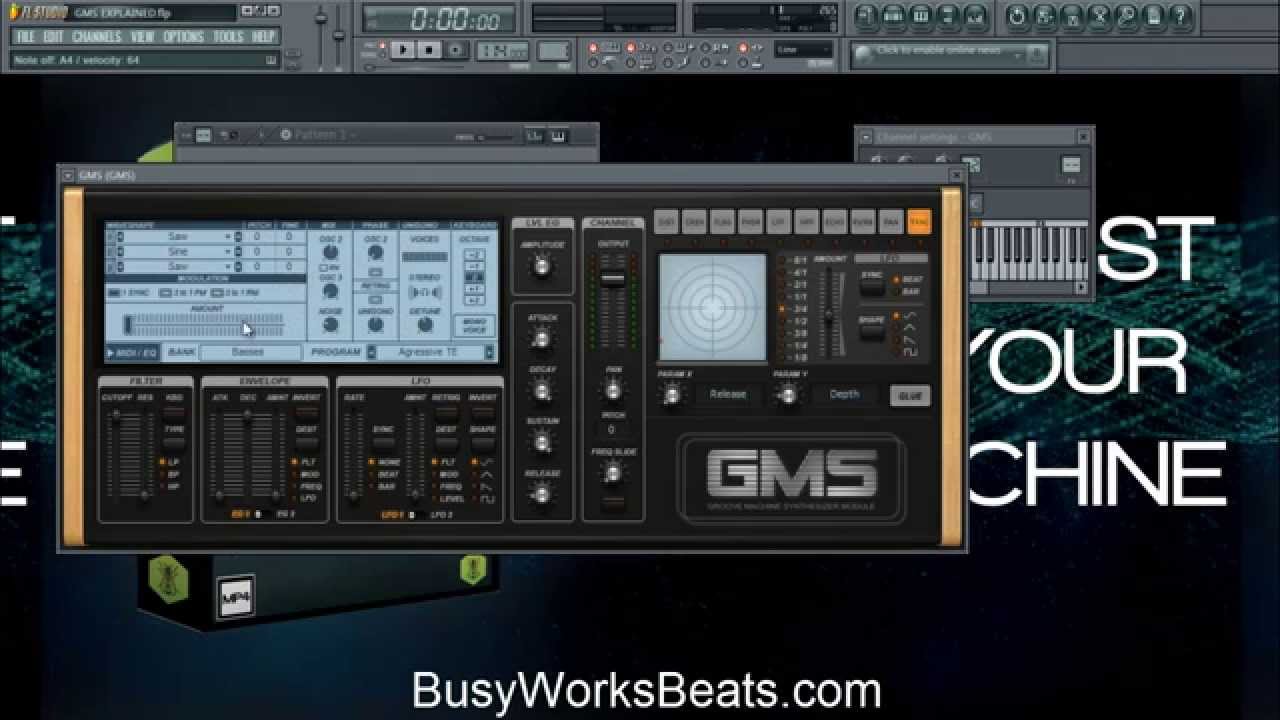Click the effect LFO SHAPE button
Screen dimensions: 1280x720
[872, 333]
